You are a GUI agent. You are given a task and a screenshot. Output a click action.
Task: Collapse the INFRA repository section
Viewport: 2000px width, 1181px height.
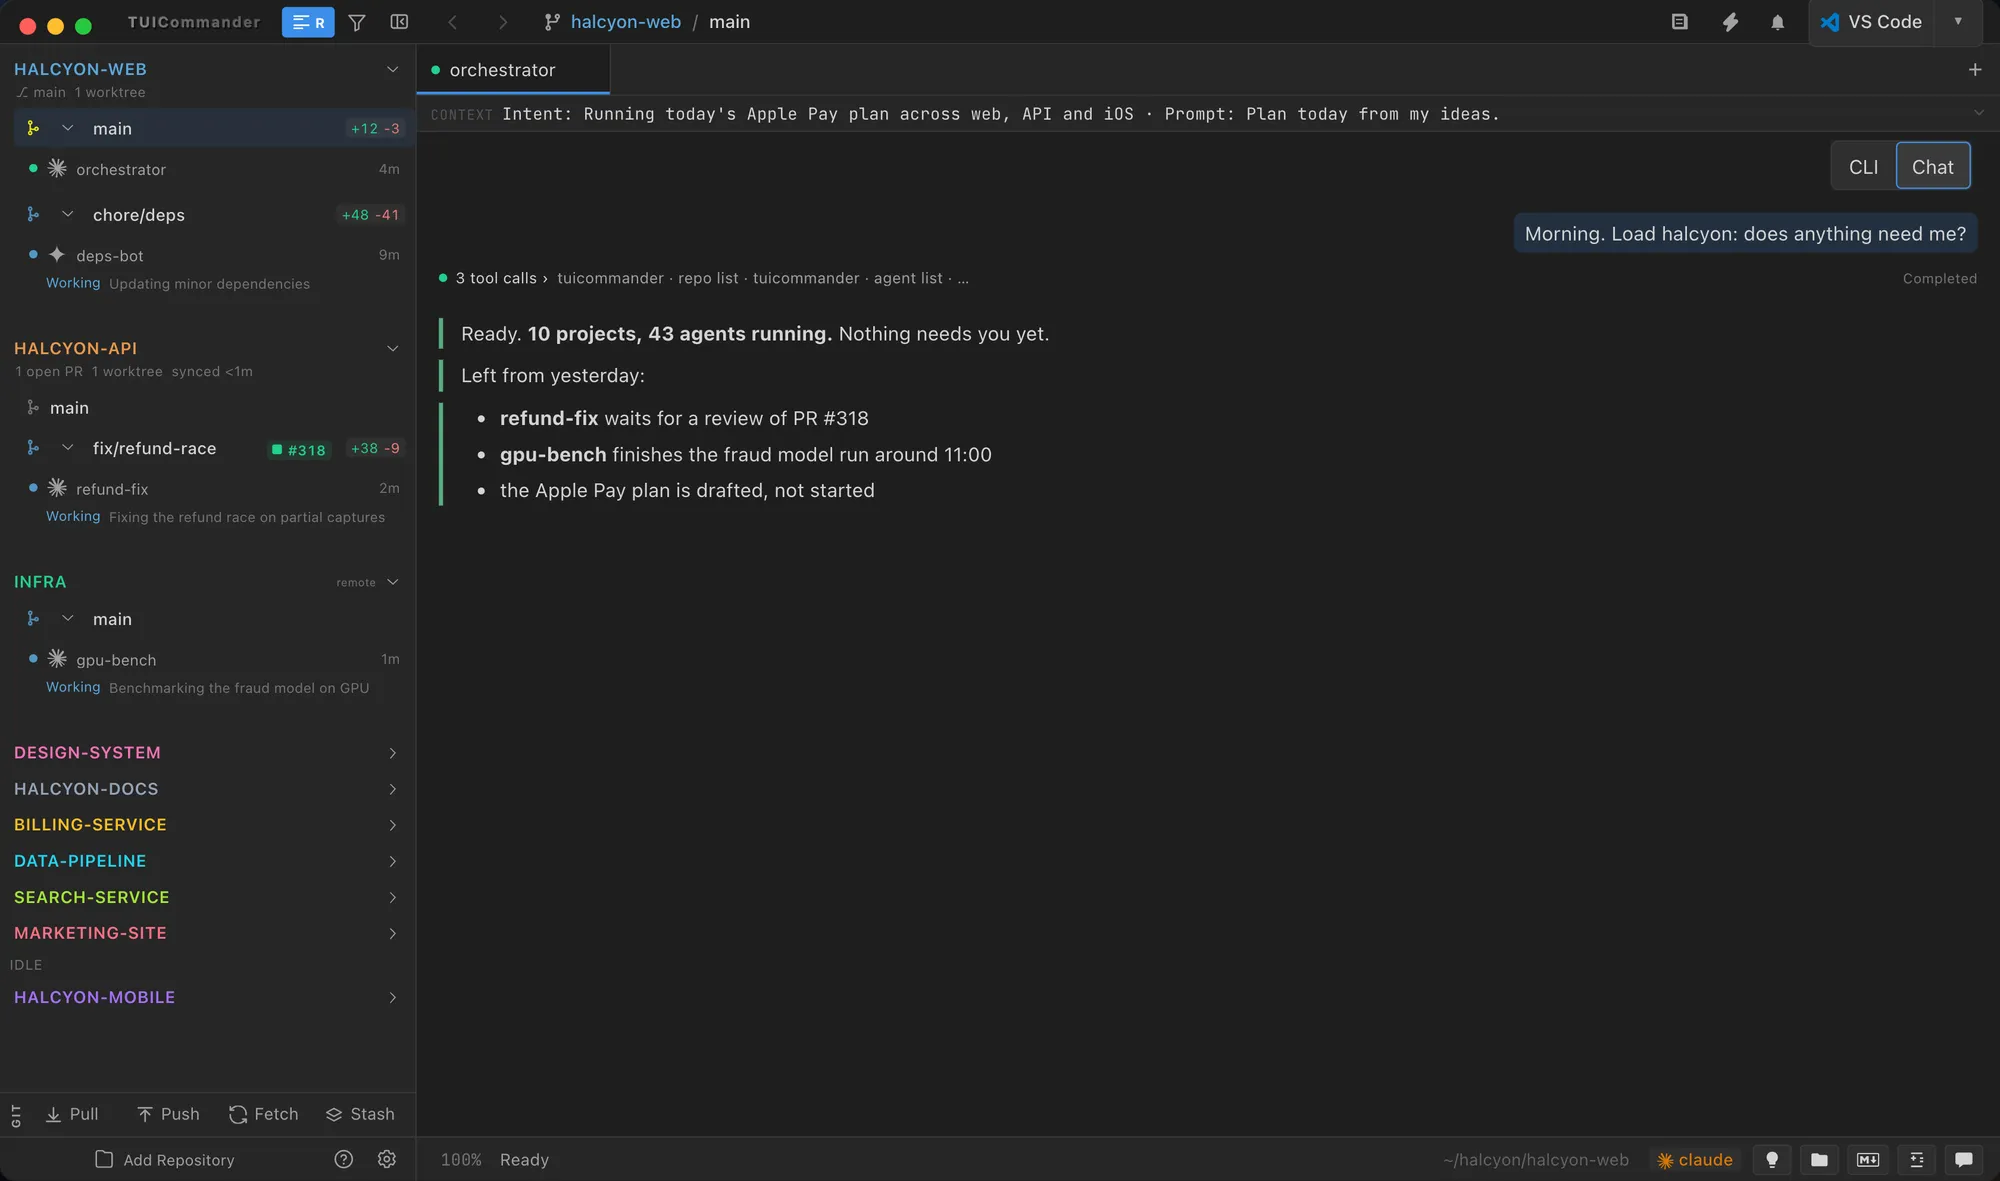pyautogui.click(x=392, y=582)
